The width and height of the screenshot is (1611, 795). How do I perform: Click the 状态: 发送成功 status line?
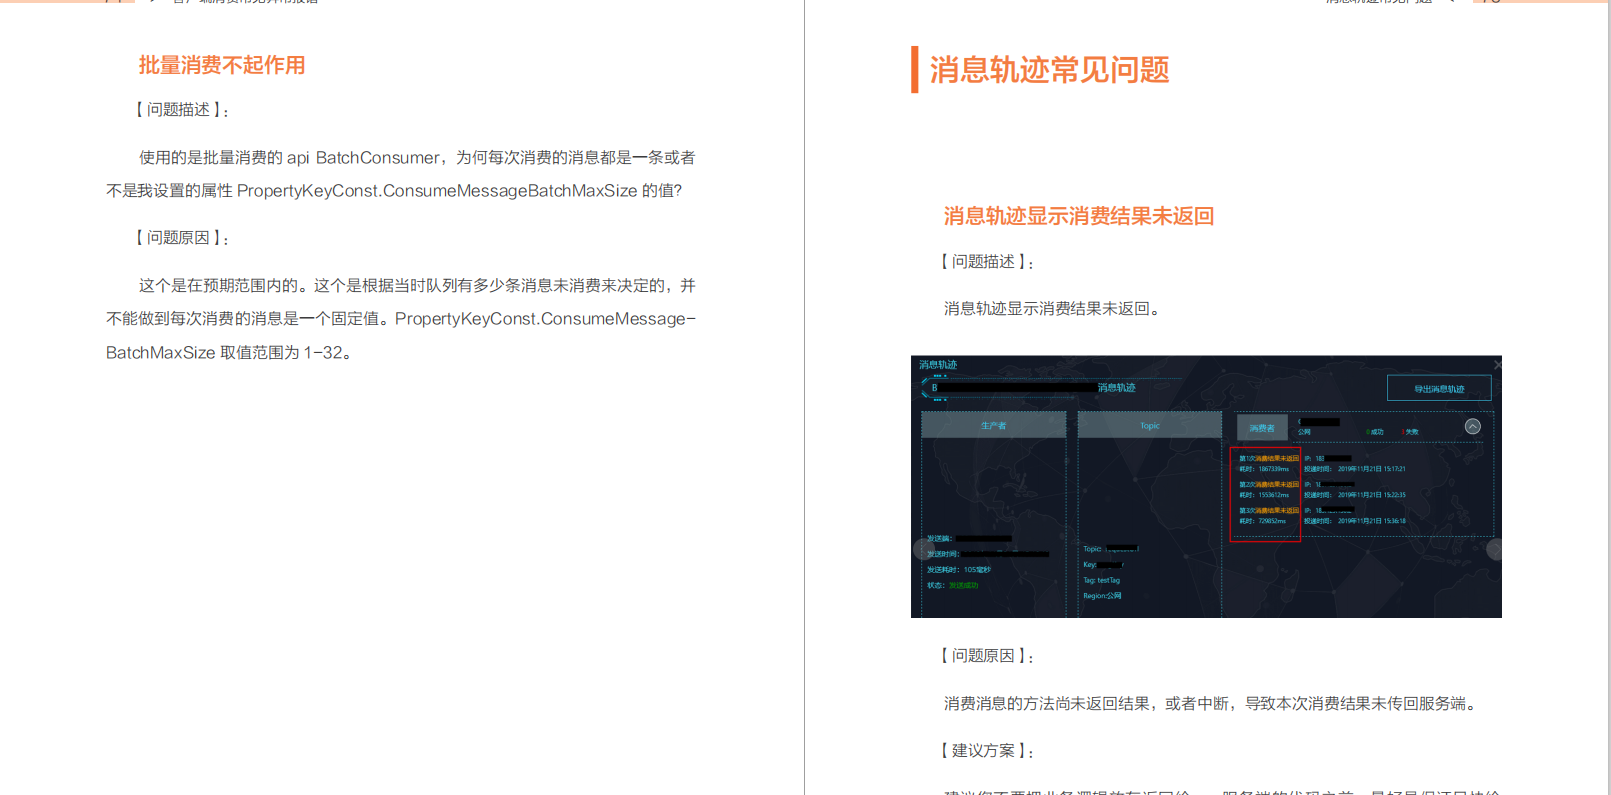(x=953, y=586)
